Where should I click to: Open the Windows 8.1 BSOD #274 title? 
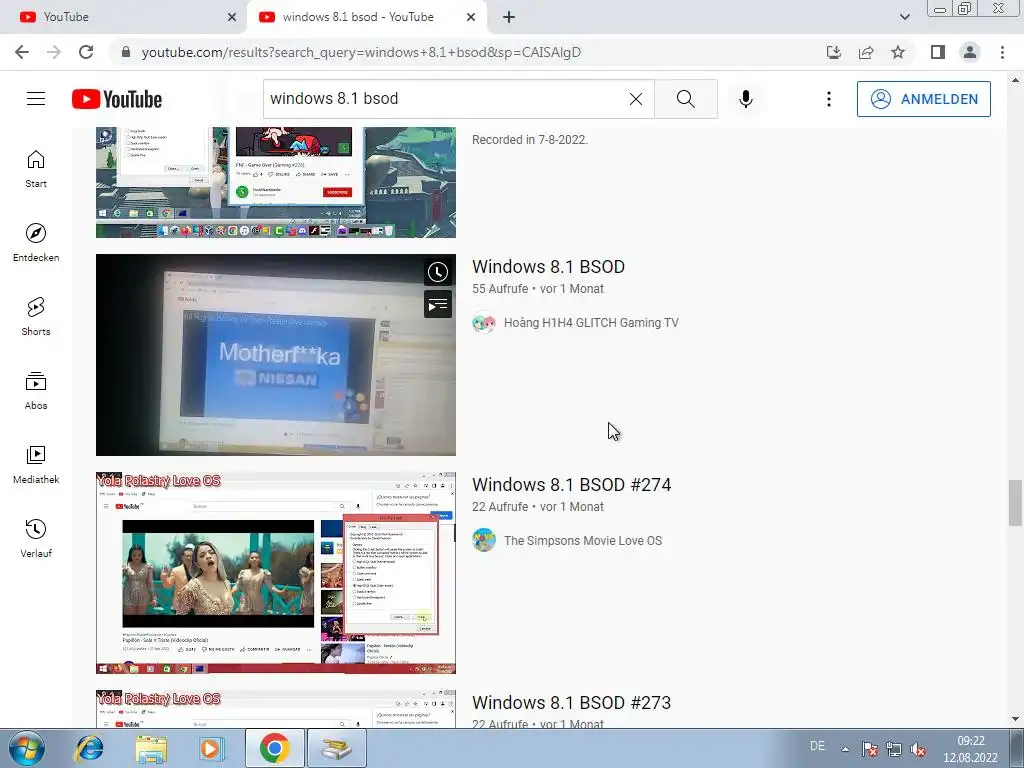(571, 485)
